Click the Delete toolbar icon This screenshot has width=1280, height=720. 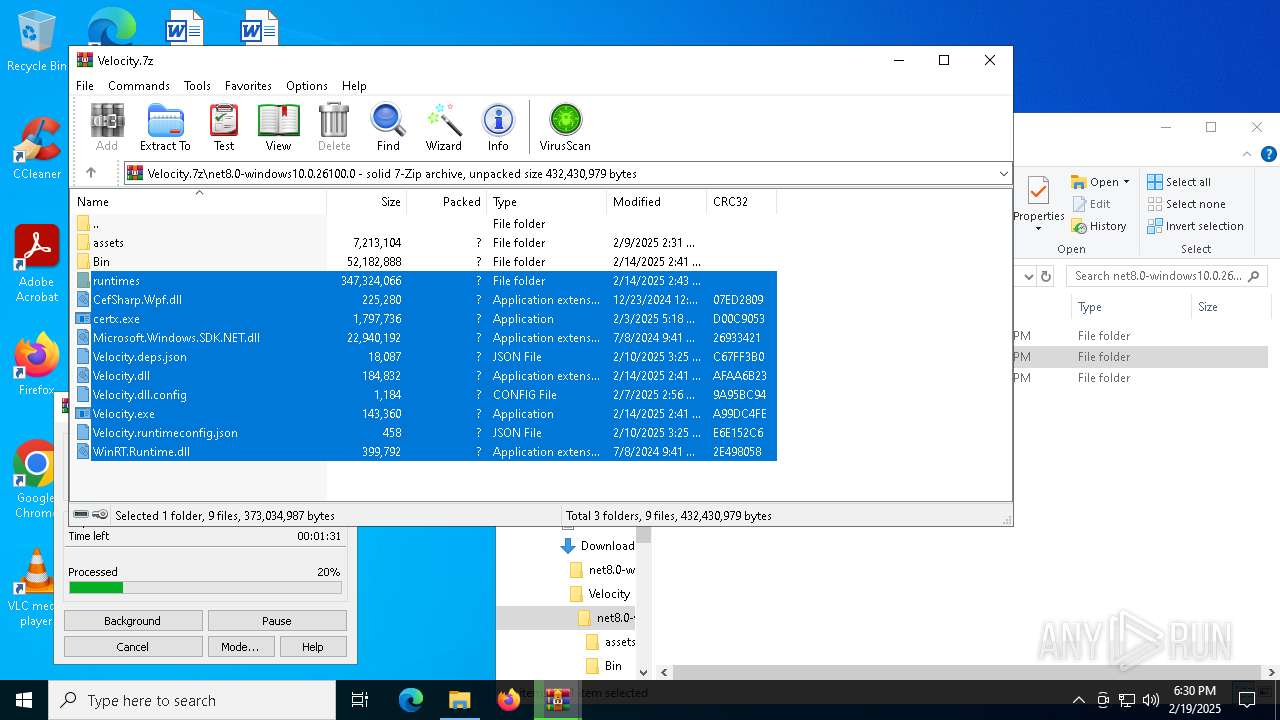coord(334,127)
